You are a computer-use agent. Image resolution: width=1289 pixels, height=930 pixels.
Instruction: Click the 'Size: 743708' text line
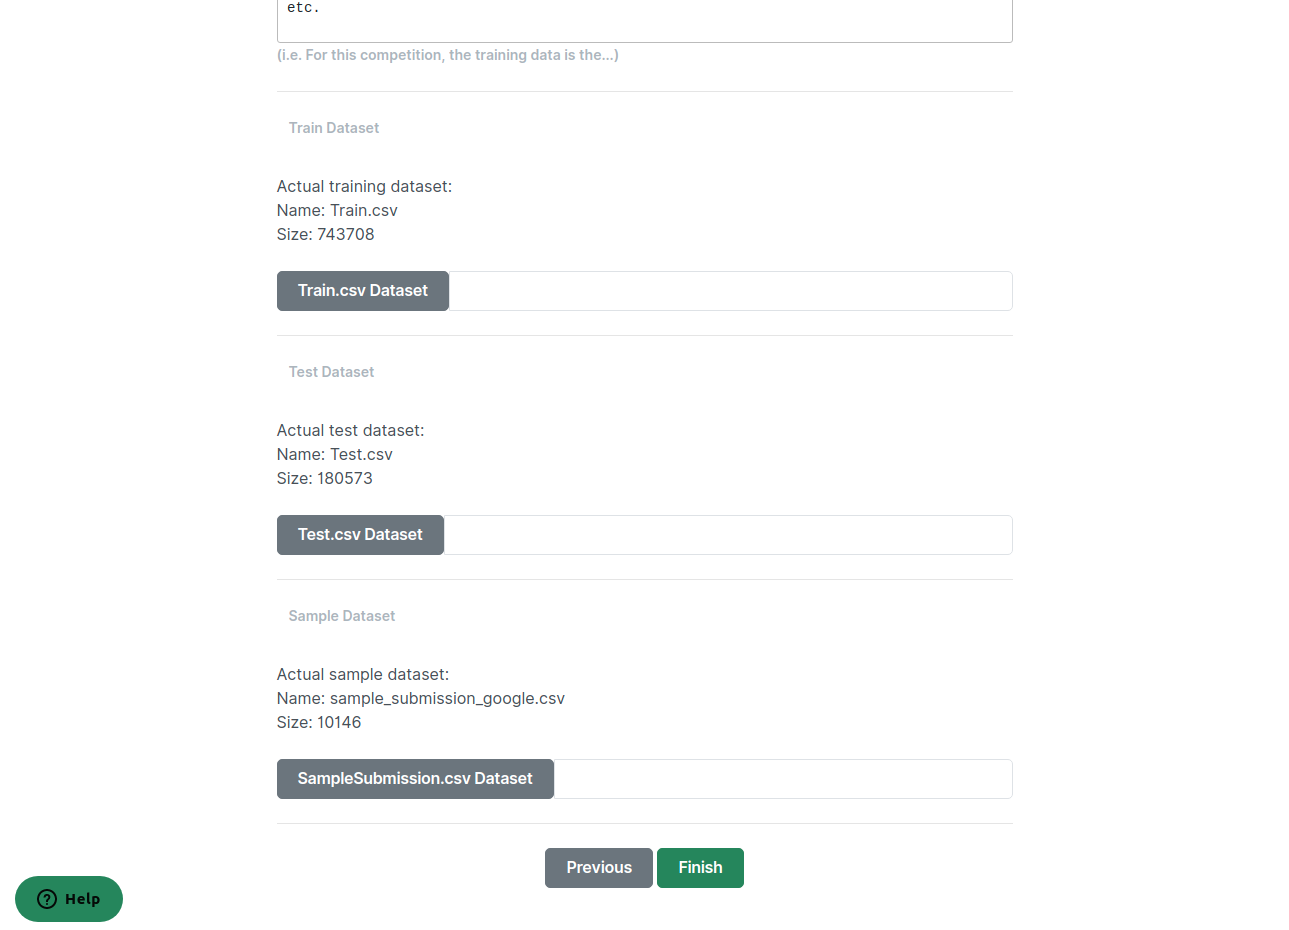click(325, 234)
